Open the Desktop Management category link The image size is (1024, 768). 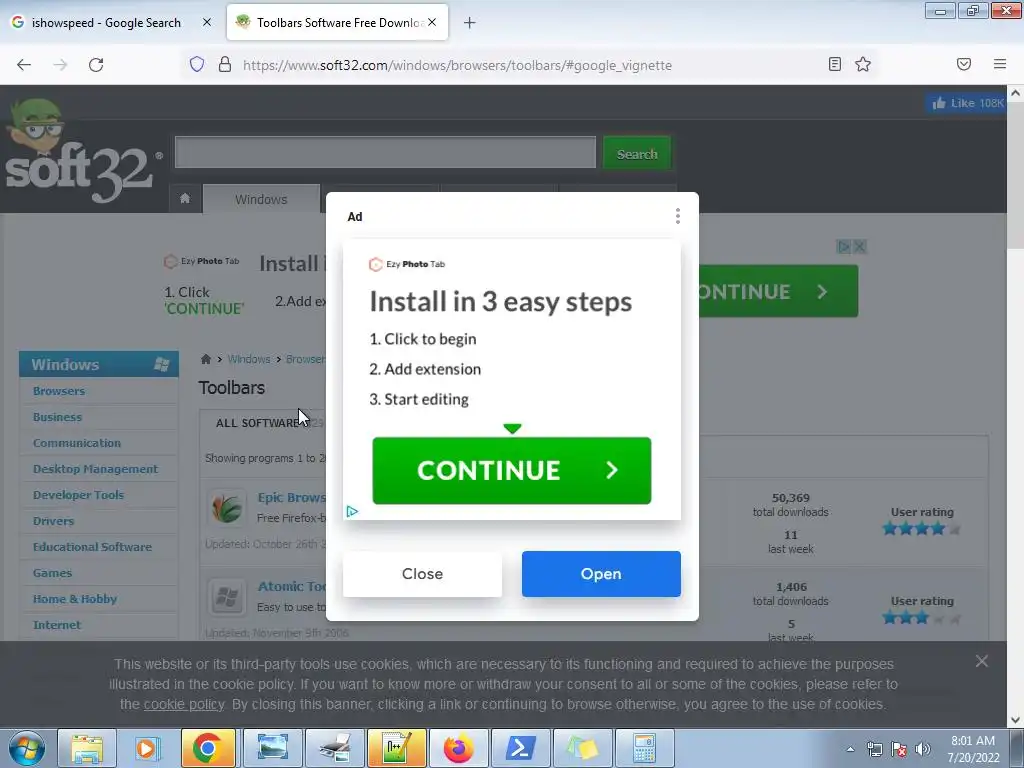[x=95, y=469]
